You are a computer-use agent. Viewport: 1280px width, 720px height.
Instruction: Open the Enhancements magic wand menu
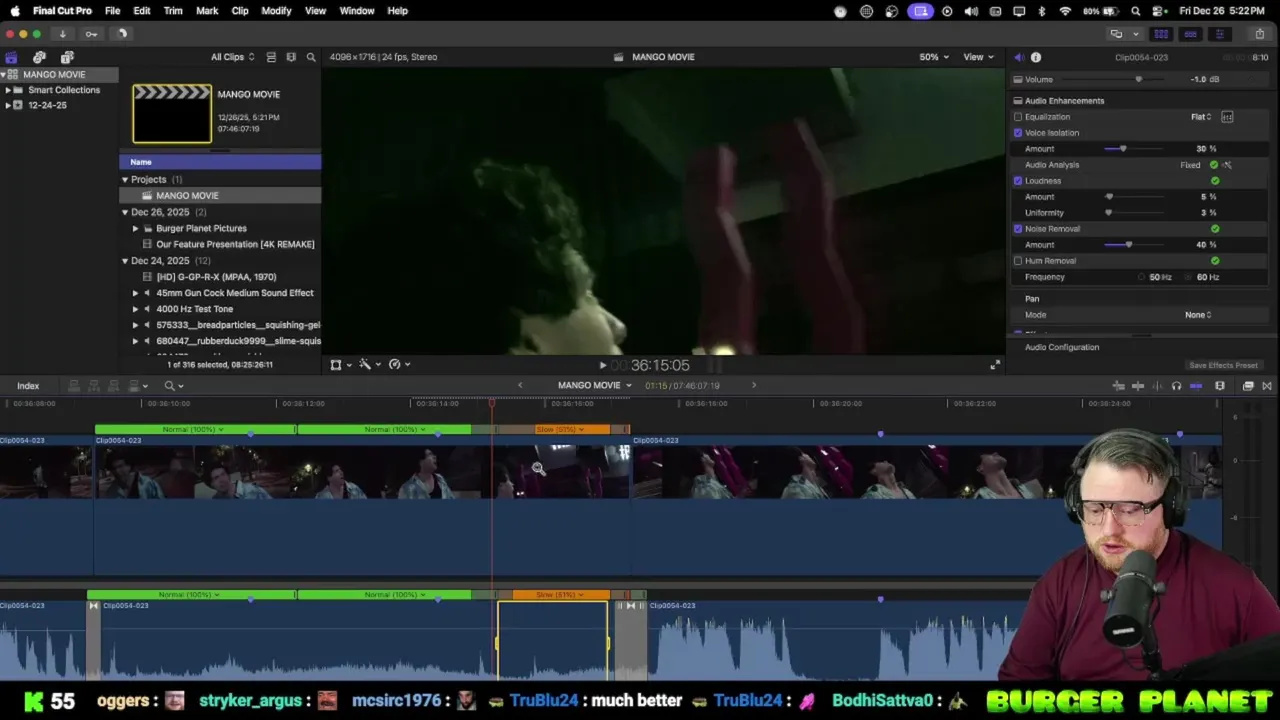(368, 365)
